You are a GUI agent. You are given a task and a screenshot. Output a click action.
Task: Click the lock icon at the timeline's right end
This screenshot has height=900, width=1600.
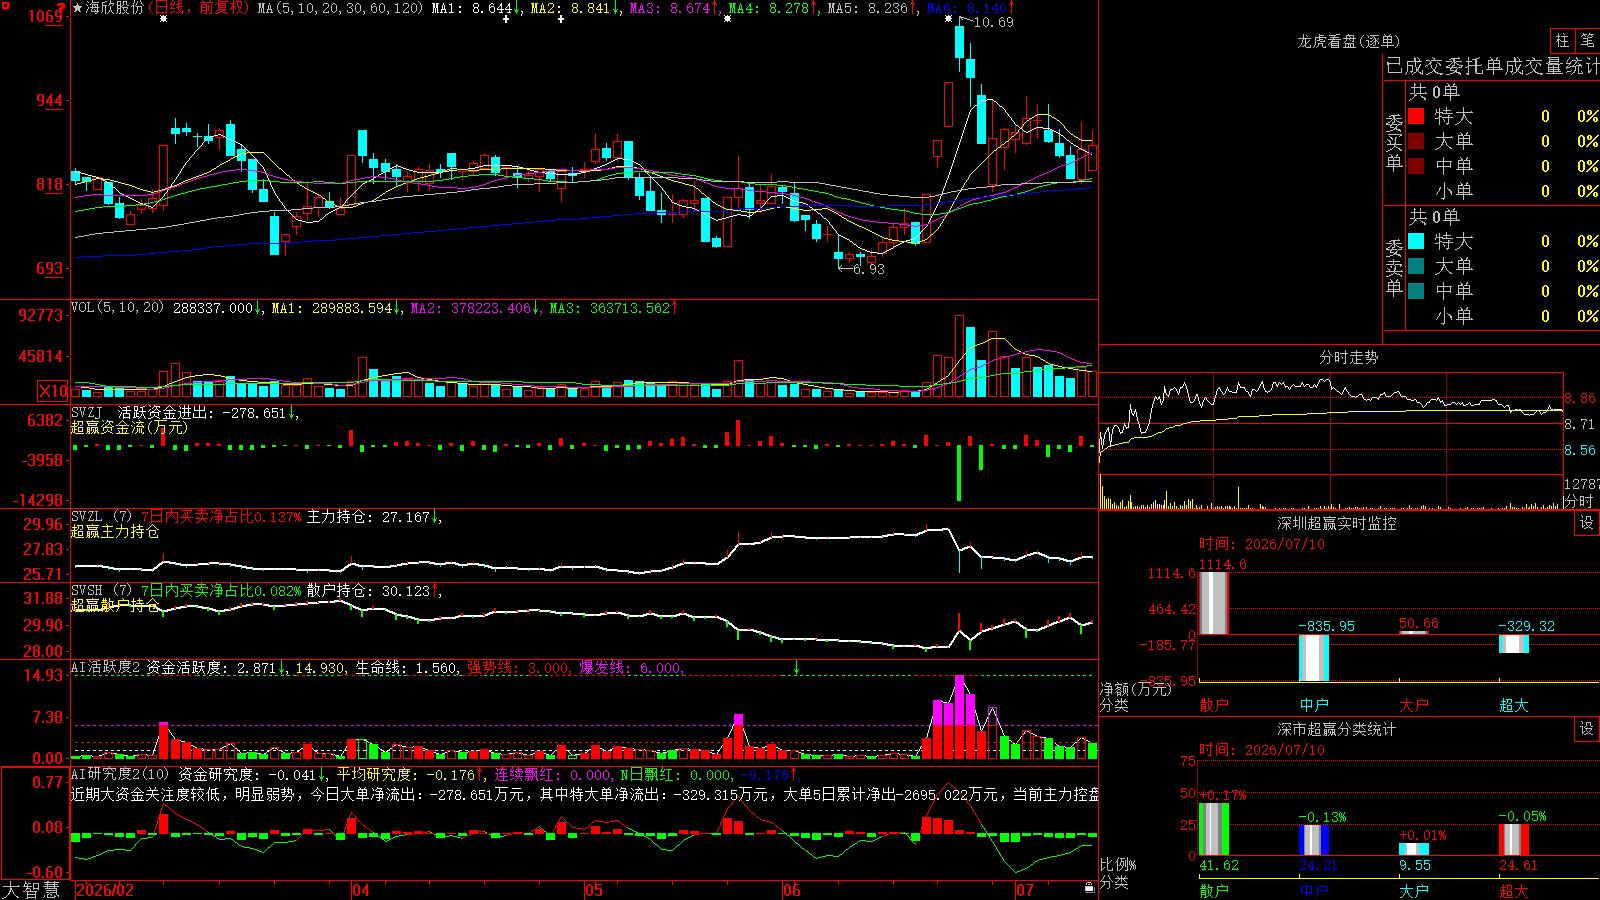pyautogui.click(x=1090, y=888)
